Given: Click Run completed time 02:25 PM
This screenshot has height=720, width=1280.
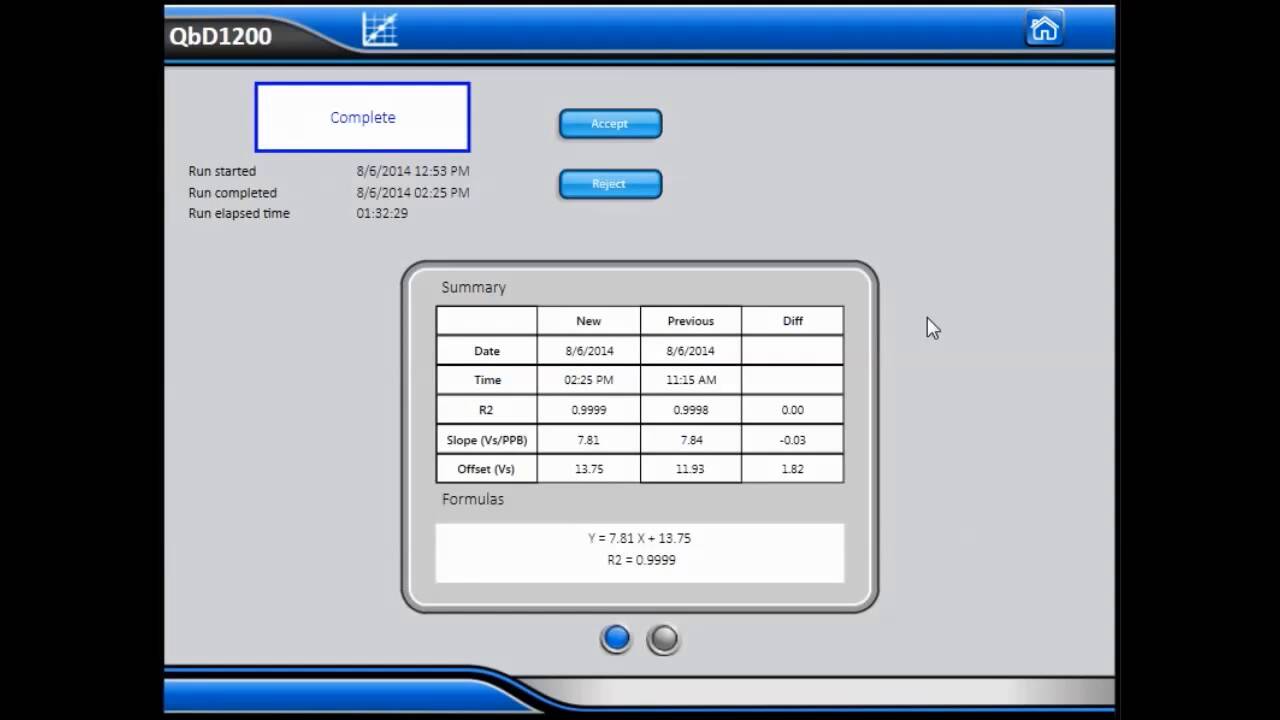Looking at the screenshot, I should [413, 192].
